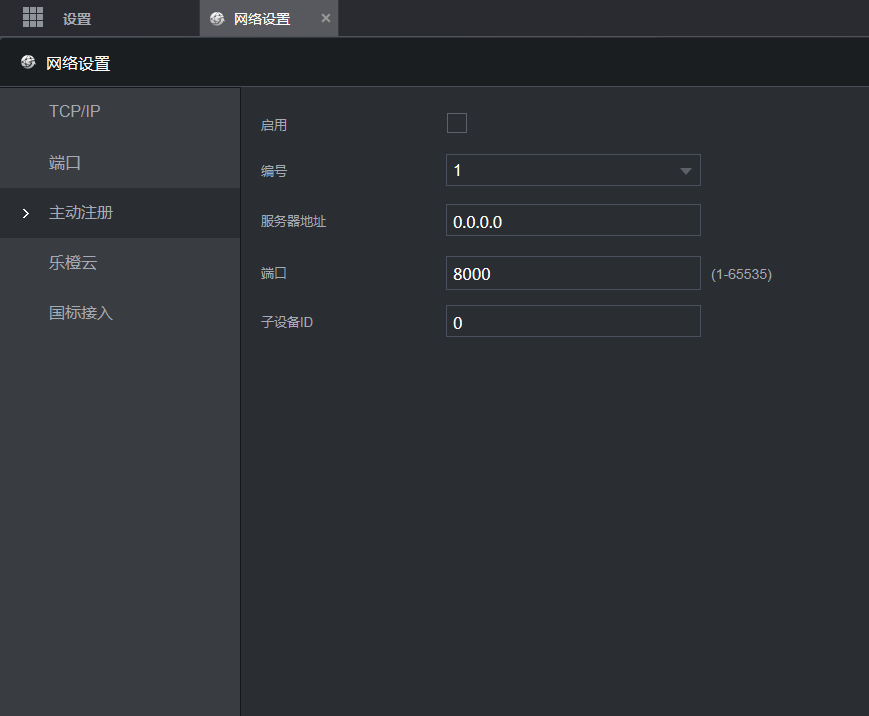Click the (1-65535) port range hint
869x716 pixels.
click(x=741, y=274)
